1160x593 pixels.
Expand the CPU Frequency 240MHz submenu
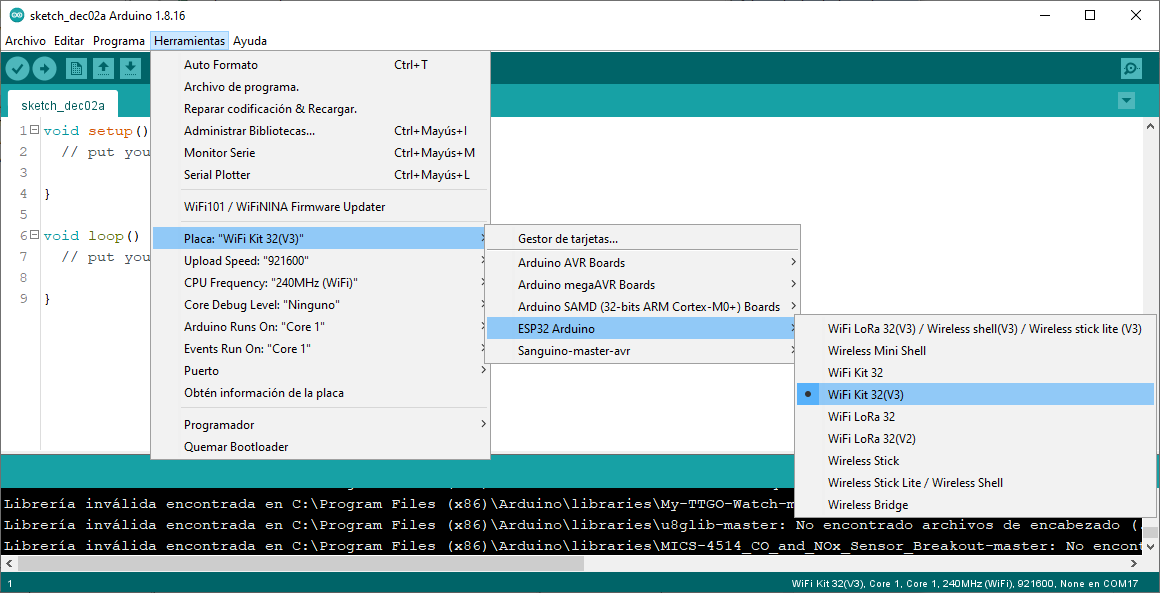tap(320, 282)
